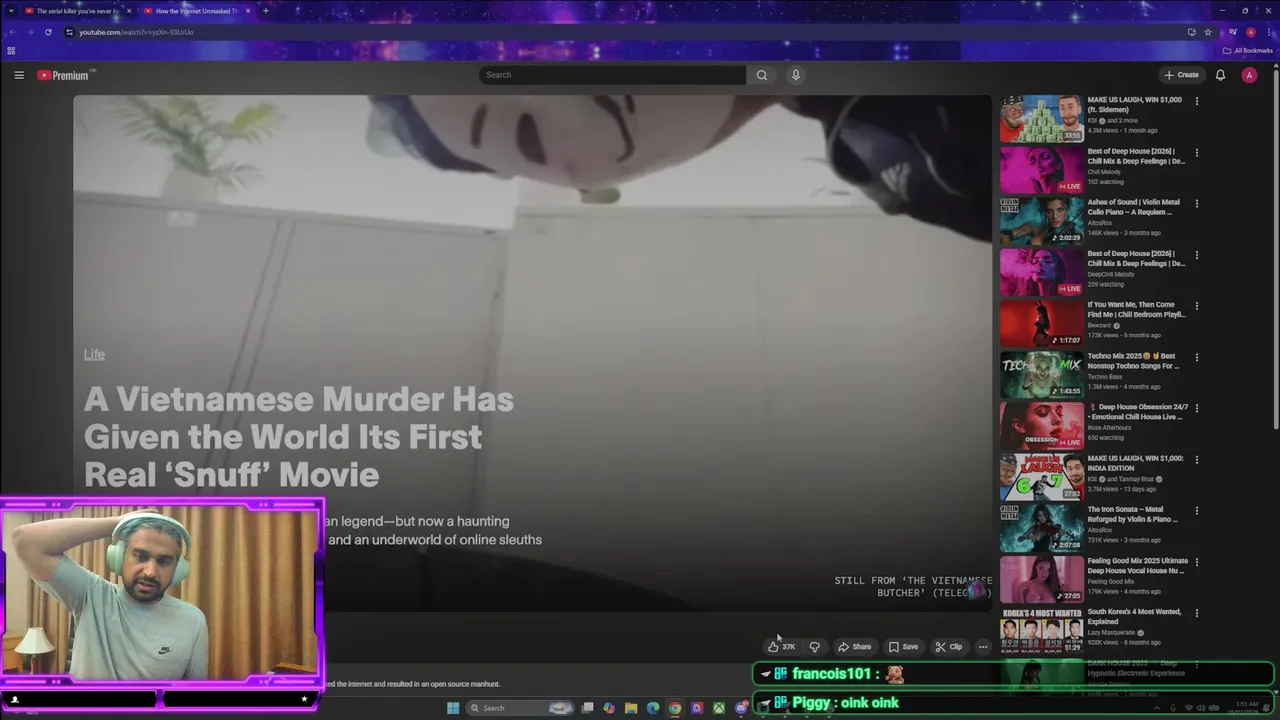This screenshot has width=1280, height=720.
Task: Open Microsoft Edge from the taskbar
Action: [x=653, y=708]
